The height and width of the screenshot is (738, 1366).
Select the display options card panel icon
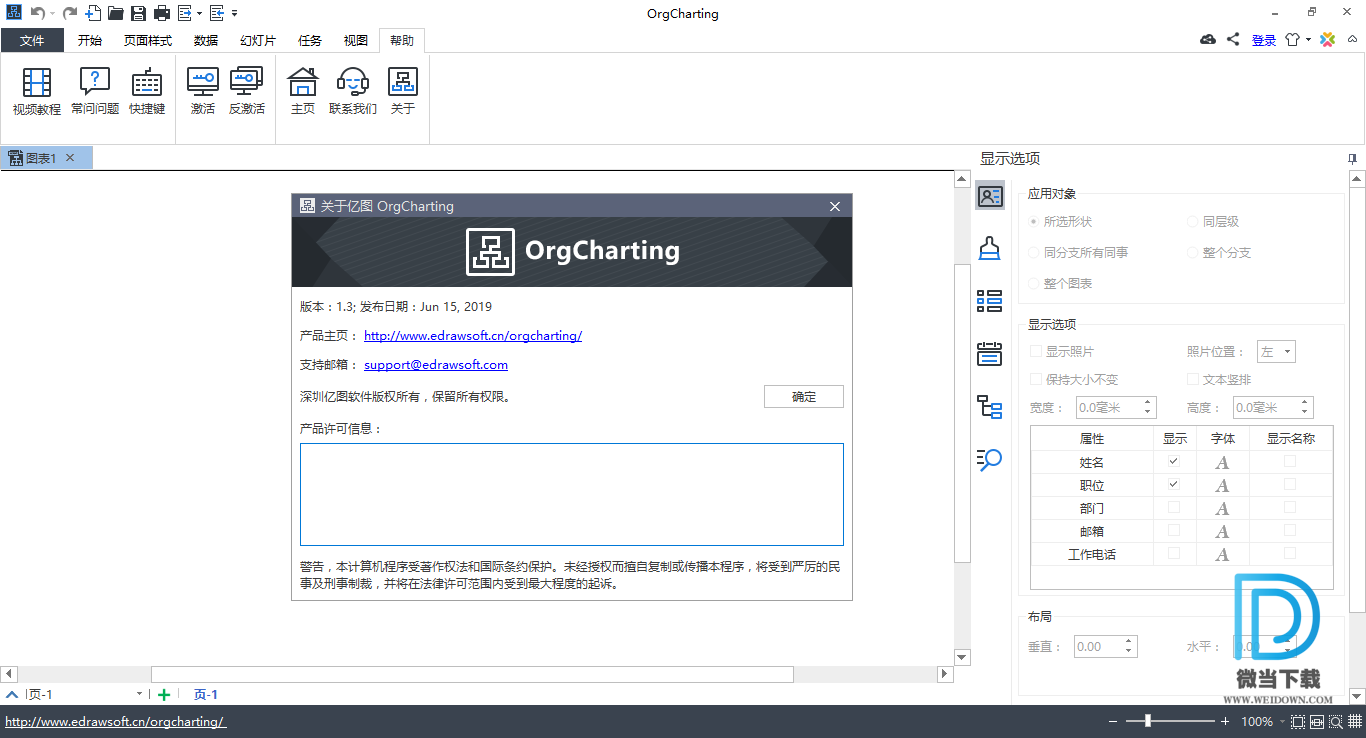(990, 196)
